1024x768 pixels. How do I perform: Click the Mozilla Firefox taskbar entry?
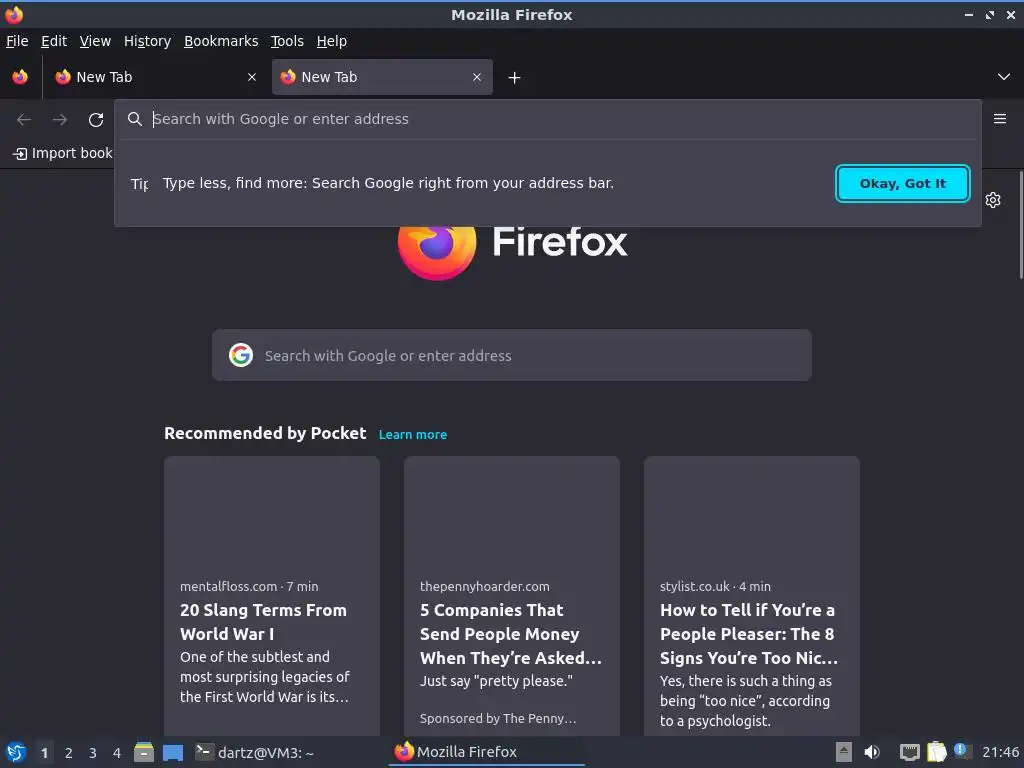pos(487,752)
